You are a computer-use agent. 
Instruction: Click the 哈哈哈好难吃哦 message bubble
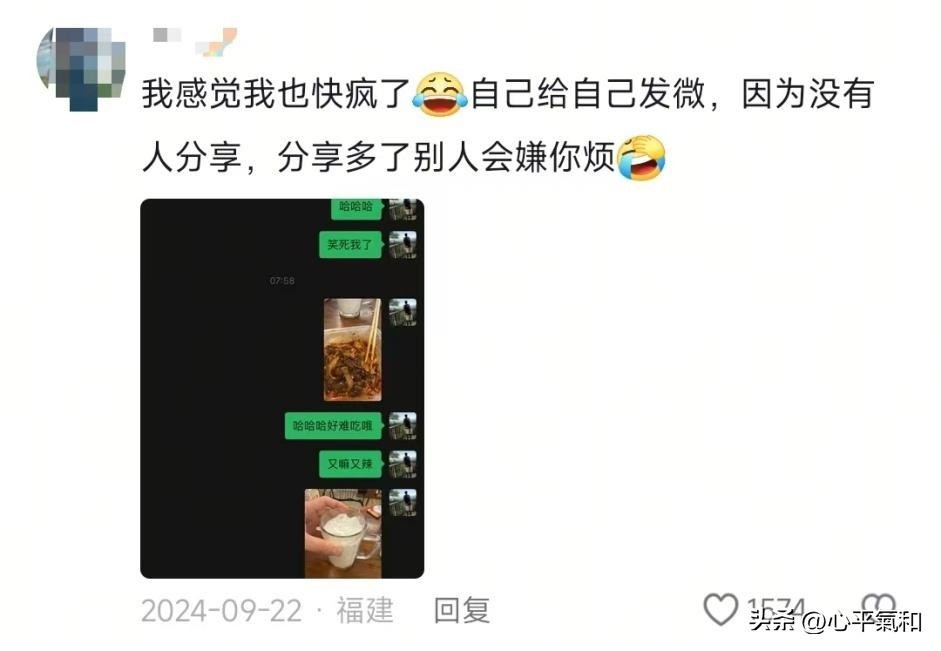[333, 425]
